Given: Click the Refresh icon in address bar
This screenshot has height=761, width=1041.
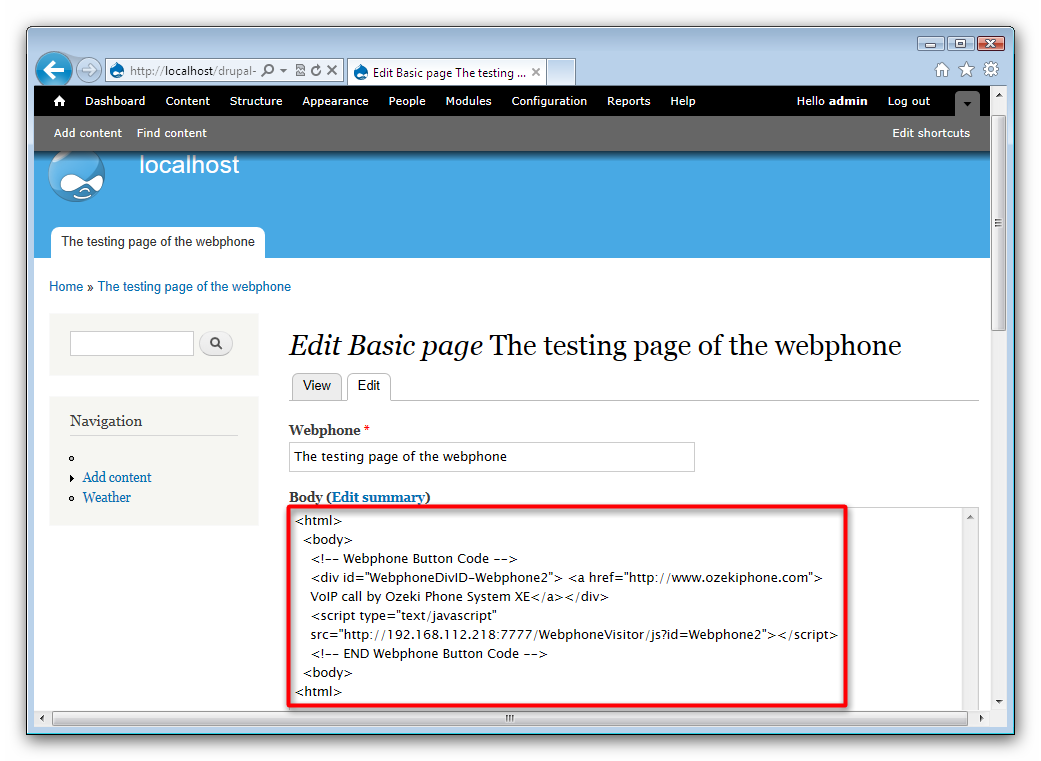Looking at the screenshot, I should click(316, 71).
